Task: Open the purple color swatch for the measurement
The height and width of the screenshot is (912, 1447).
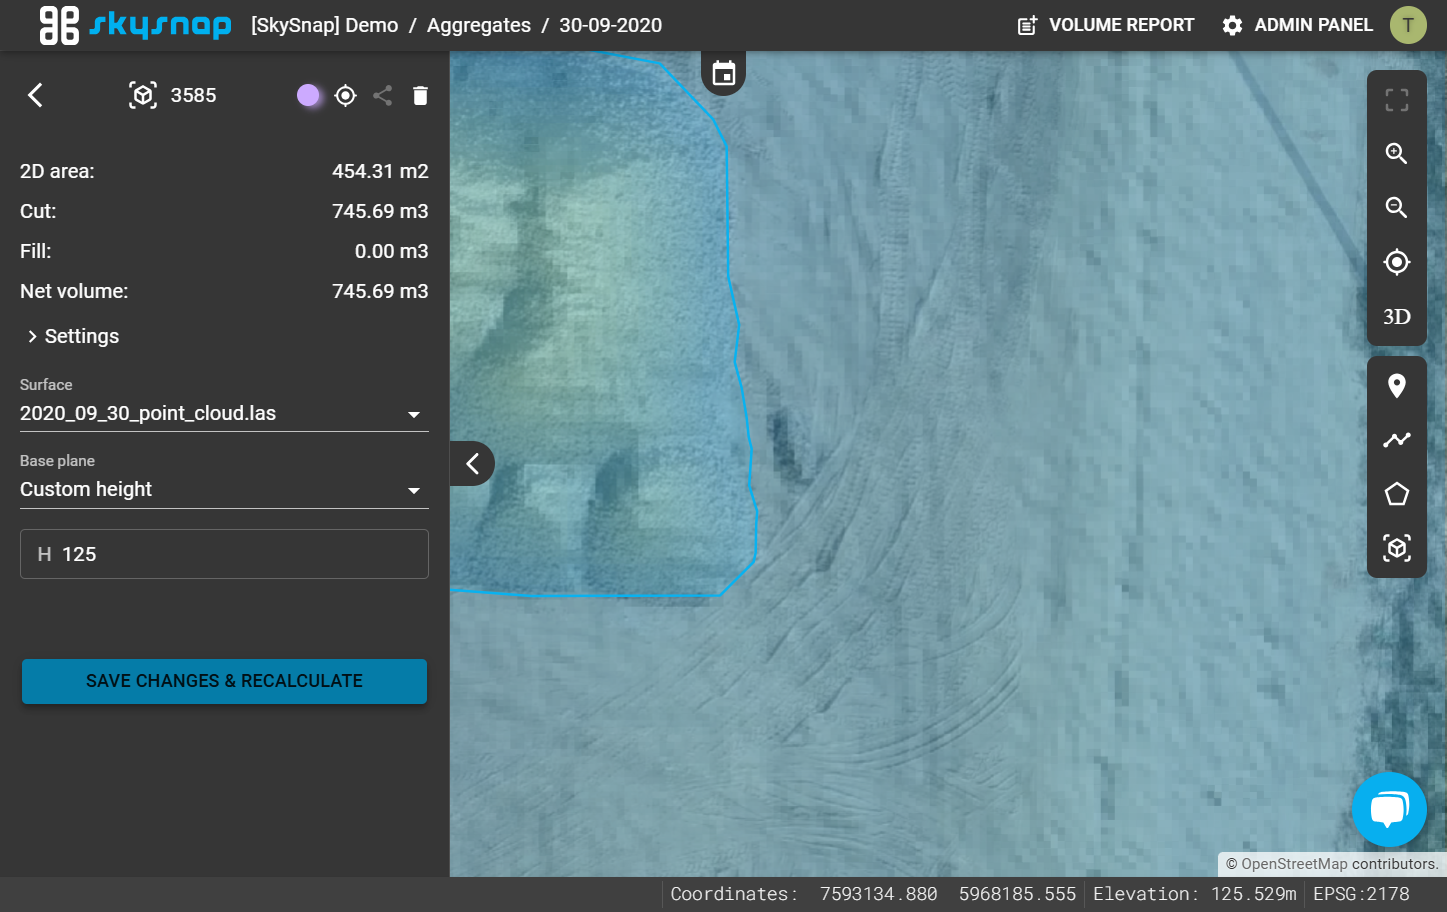Action: (x=308, y=95)
